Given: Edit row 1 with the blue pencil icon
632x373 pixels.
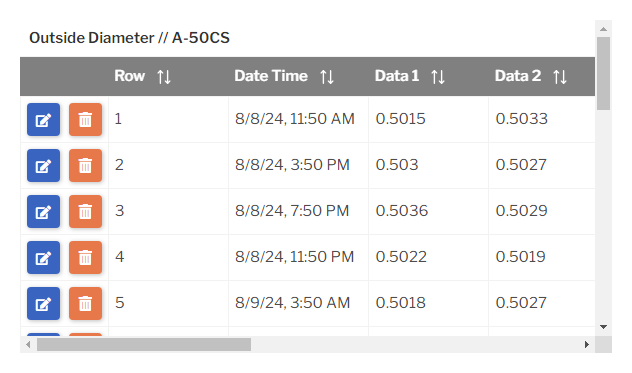Looking at the screenshot, I should point(44,119).
